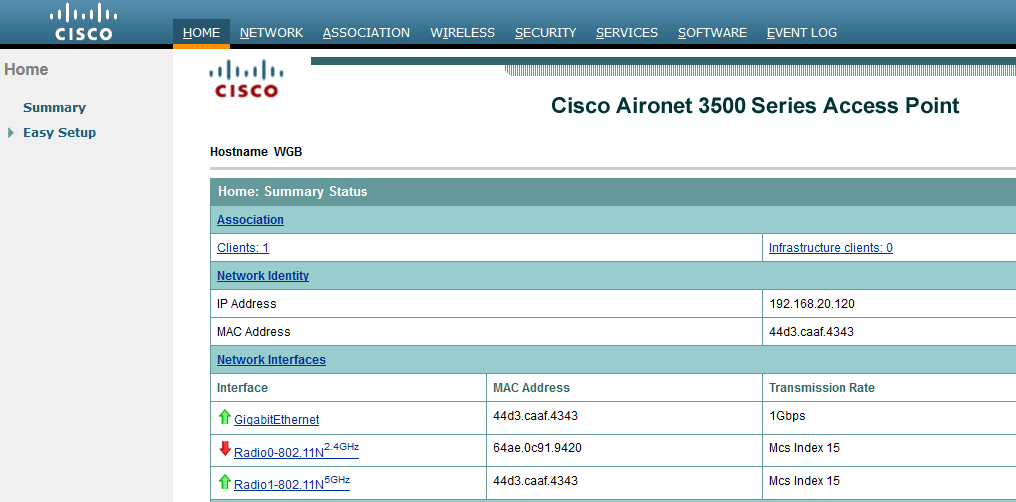Open the GigabitEthernet interface link
Image resolution: width=1016 pixels, height=502 pixels.
[x=276, y=420]
